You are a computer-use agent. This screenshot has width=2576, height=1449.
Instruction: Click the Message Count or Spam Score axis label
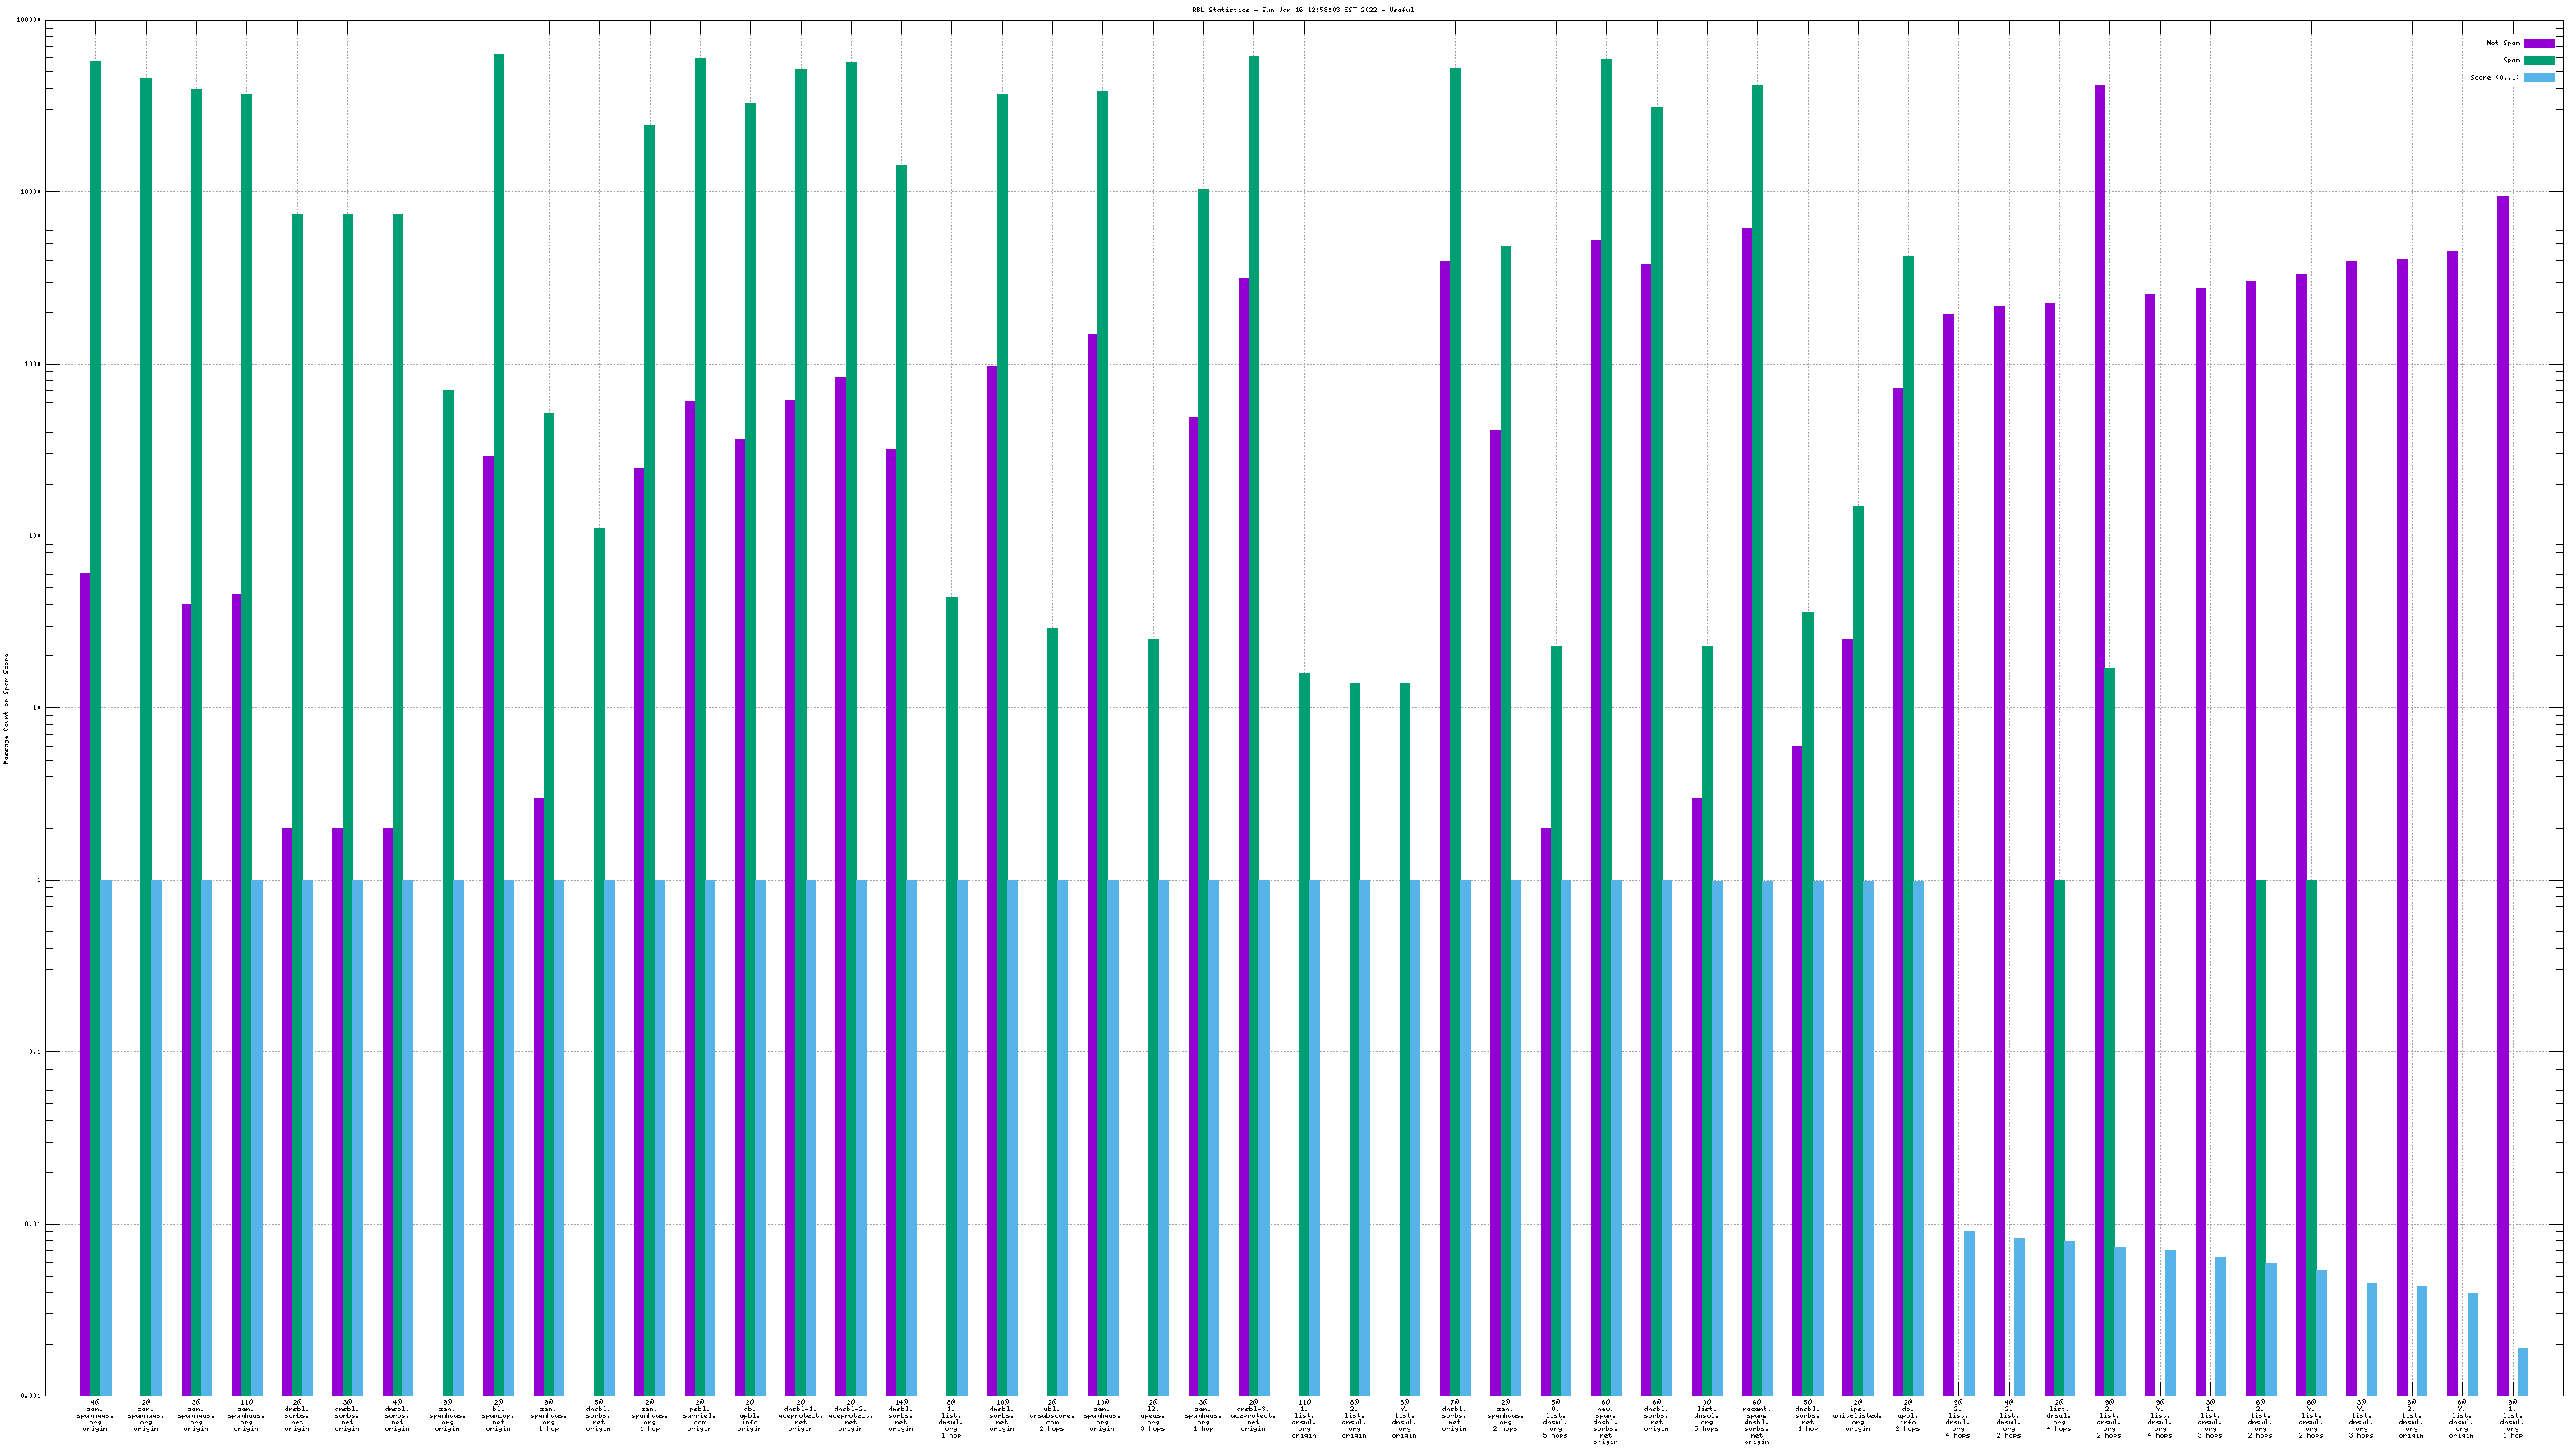pos(6,708)
